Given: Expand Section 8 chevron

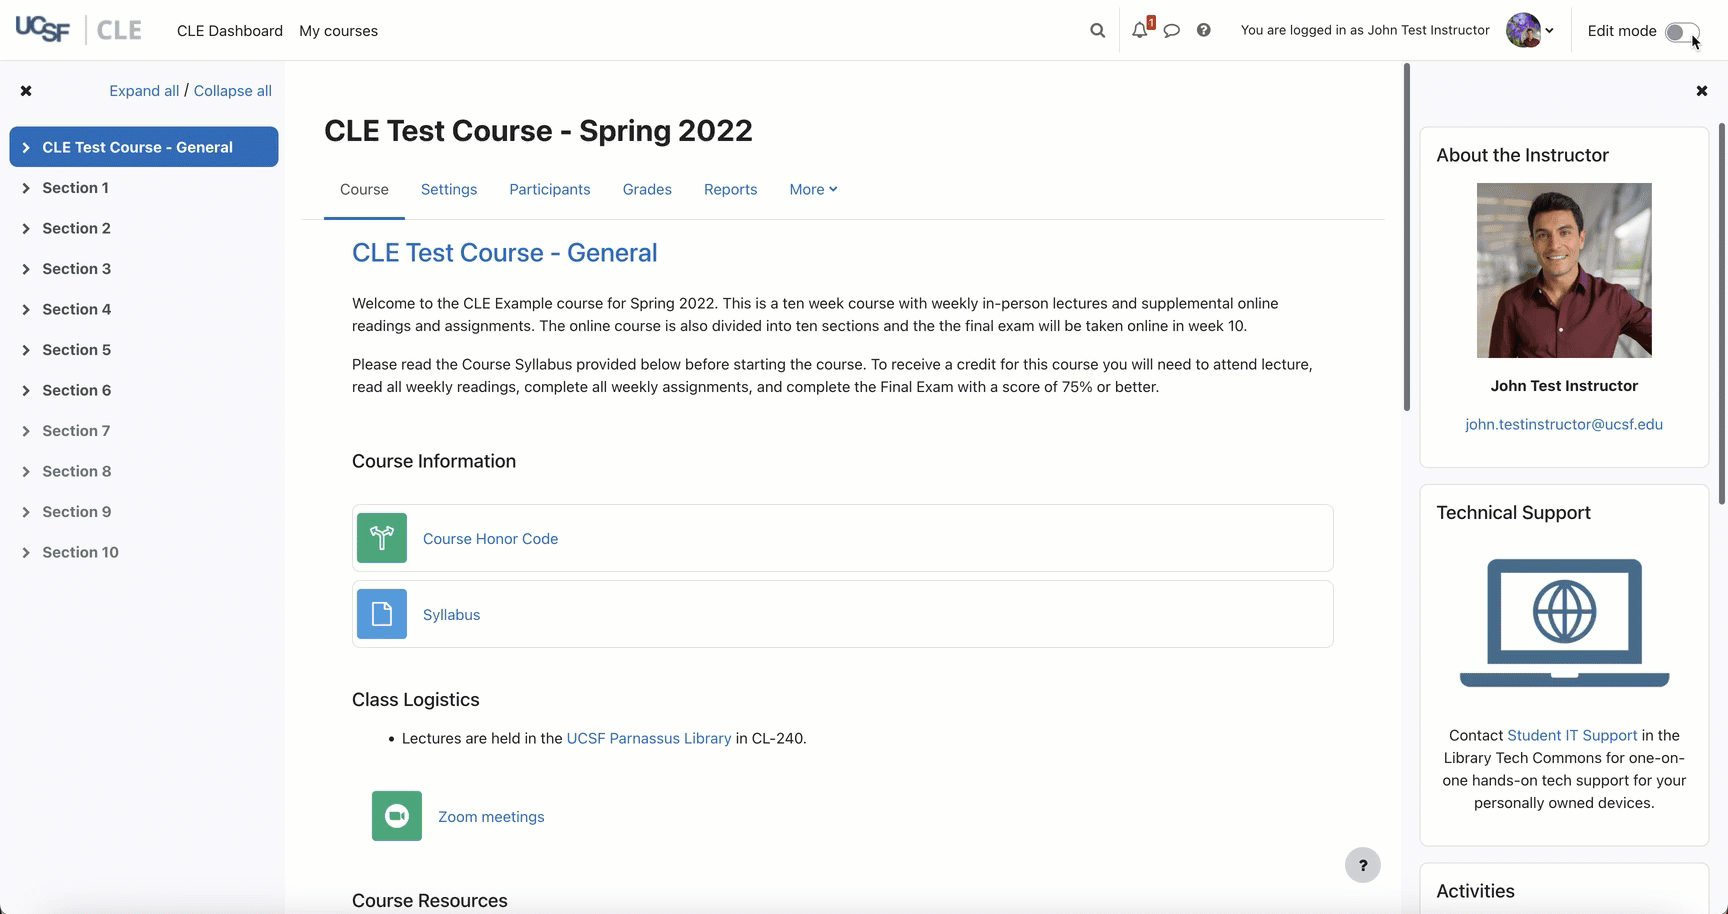Looking at the screenshot, I should click(26, 472).
